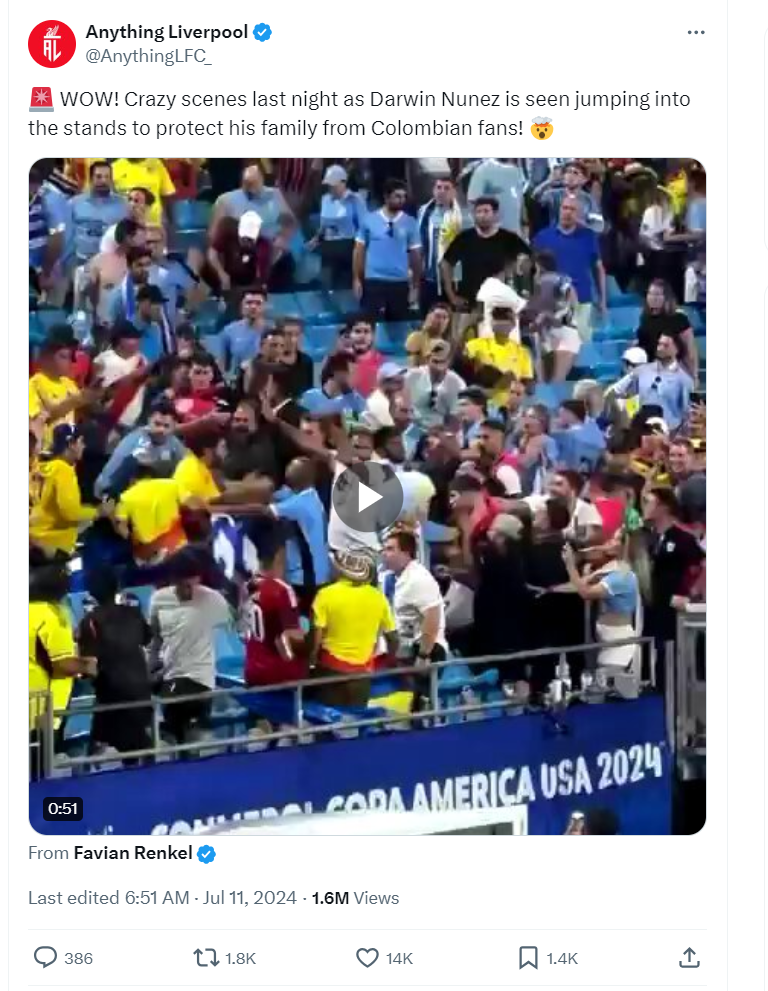Open the Favian Renkel source profile

[x=133, y=853]
